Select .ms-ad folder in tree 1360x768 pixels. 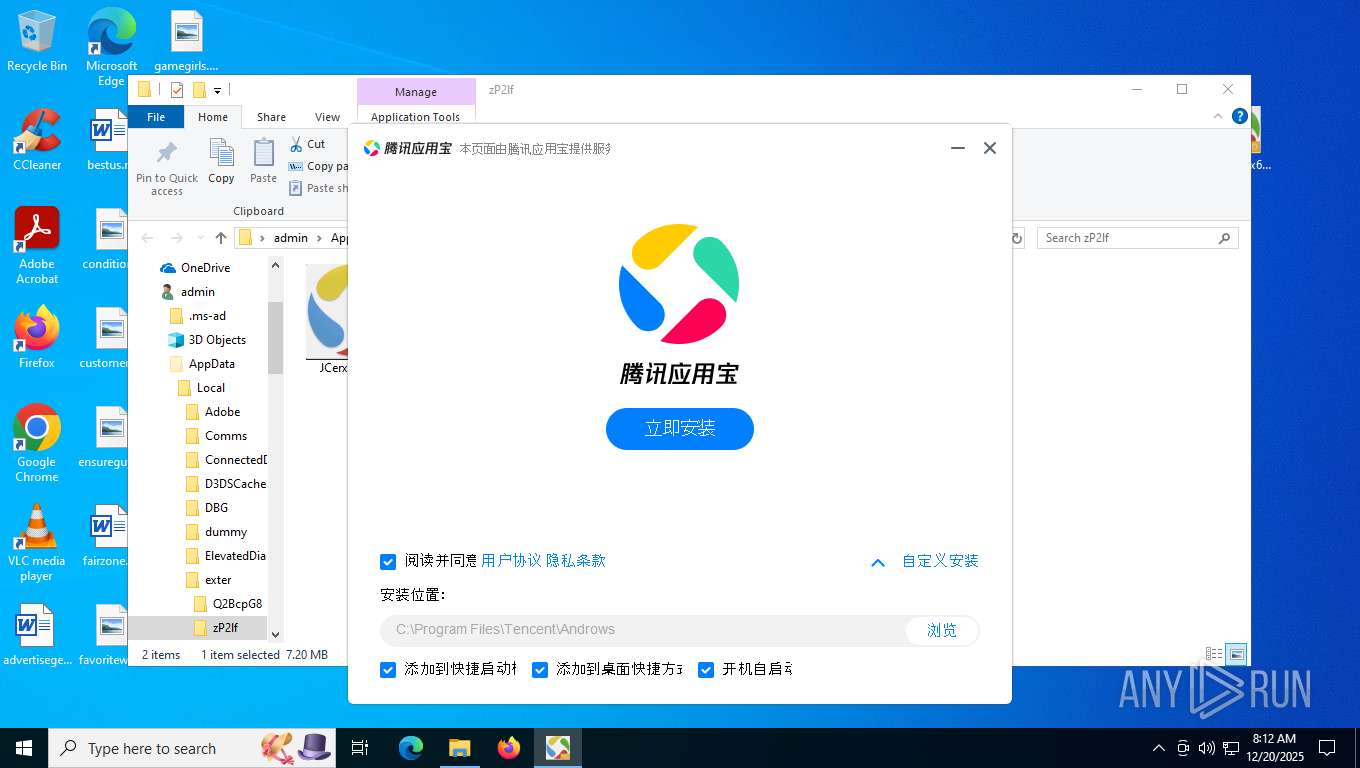[207, 316]
